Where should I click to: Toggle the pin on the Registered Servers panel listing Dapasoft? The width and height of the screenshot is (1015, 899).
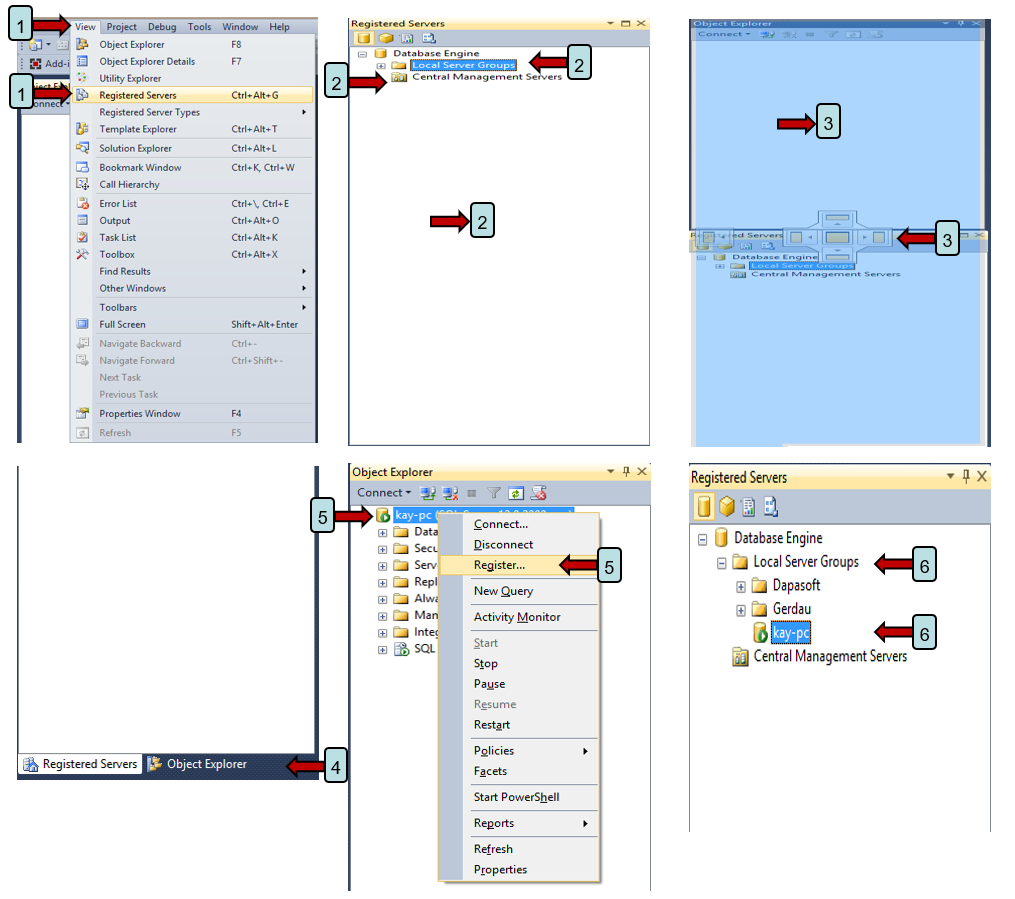click(x=966, y=477)
